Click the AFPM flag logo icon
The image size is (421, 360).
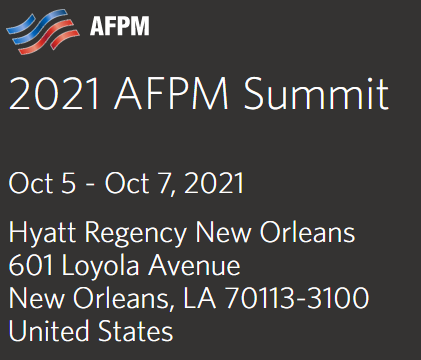pyautogui.click(x=43, y=32)
